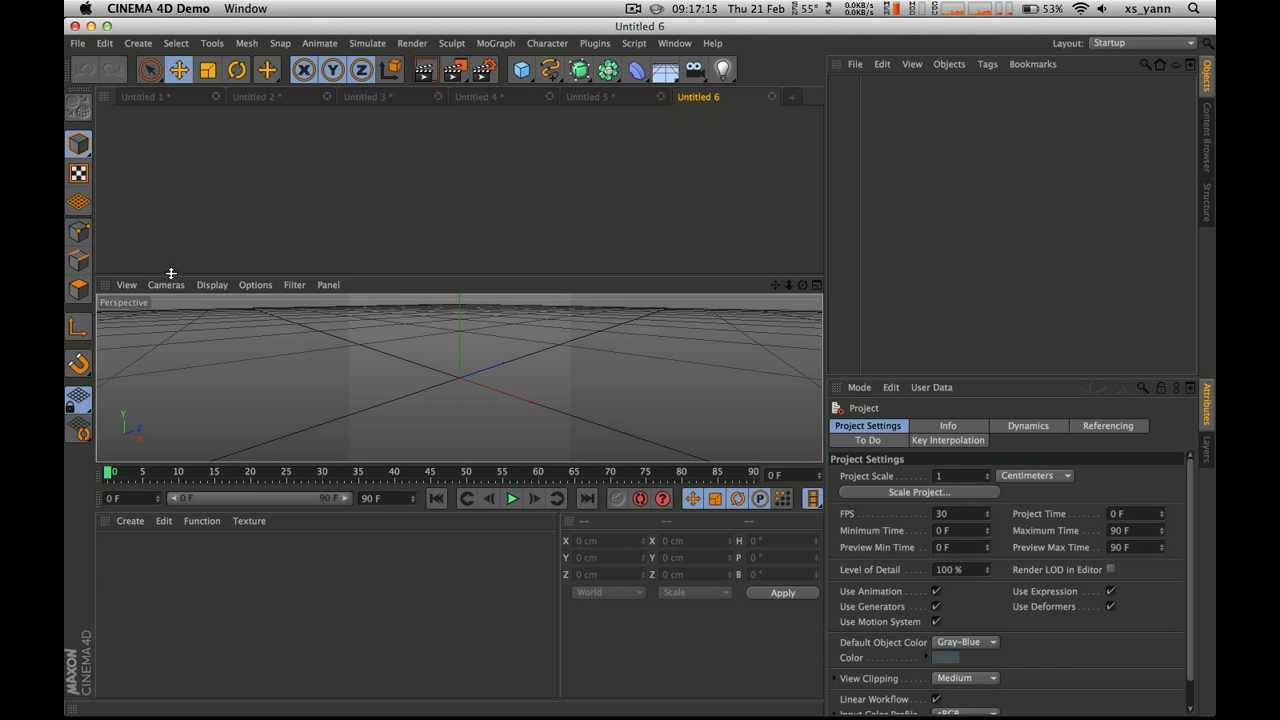Uncheck Use Motion System checkbox
1280x720 pixels.
point(936,621)
